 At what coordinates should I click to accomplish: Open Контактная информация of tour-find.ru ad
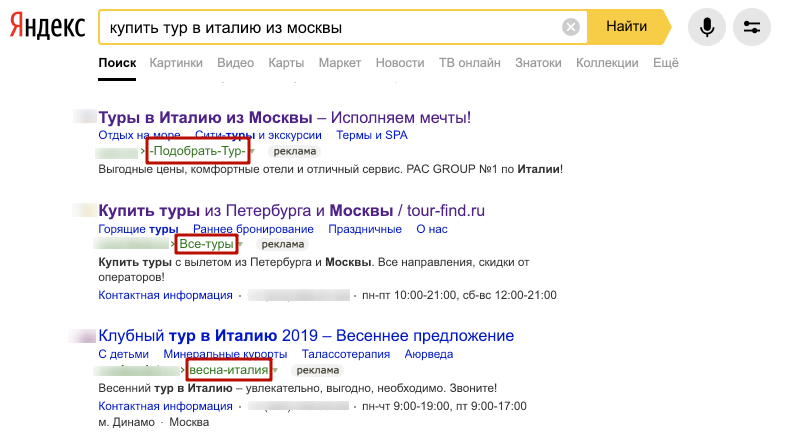(166, 295)
